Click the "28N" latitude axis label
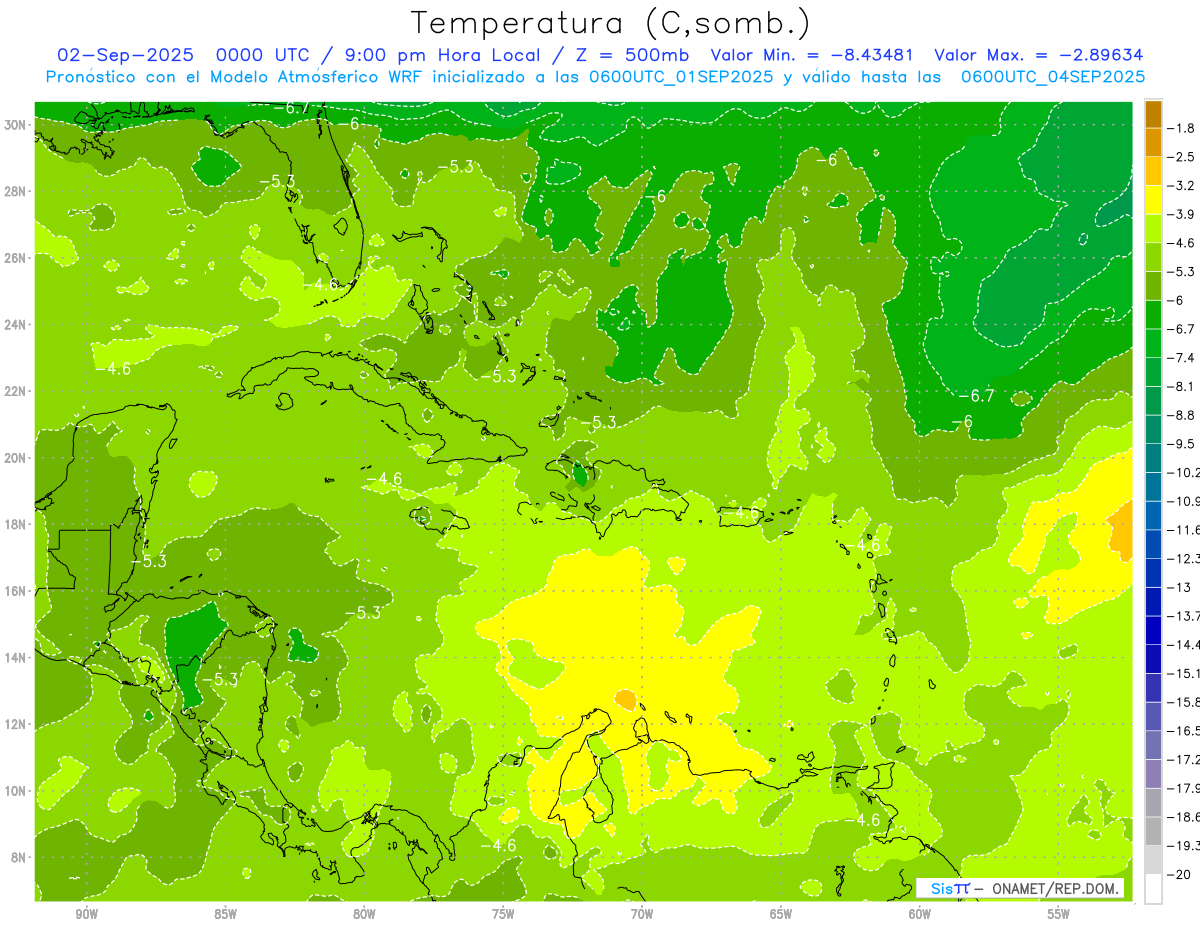This screenshot has width=1200, height=927. tap(17, 191)
